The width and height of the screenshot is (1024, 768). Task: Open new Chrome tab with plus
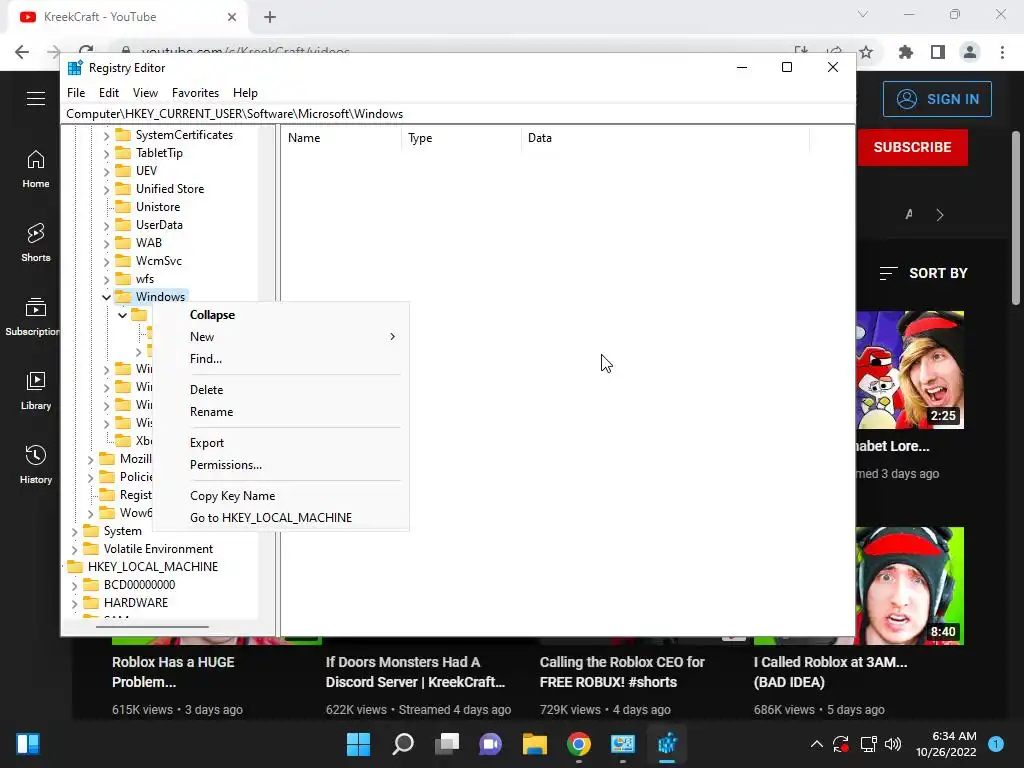[x=270, y=17]
